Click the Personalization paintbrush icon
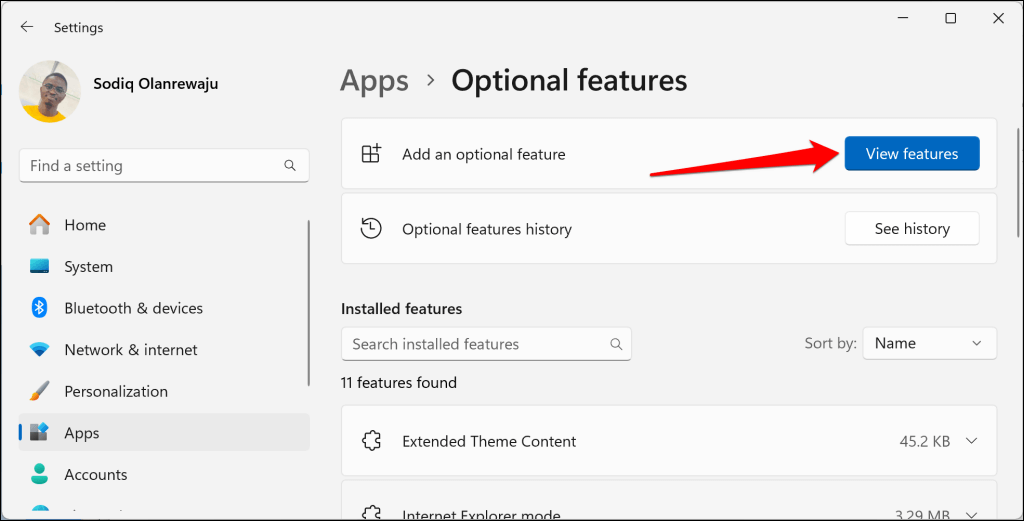Image resolution: width=1024 pixels, height=521 pixels. point(40,391)
